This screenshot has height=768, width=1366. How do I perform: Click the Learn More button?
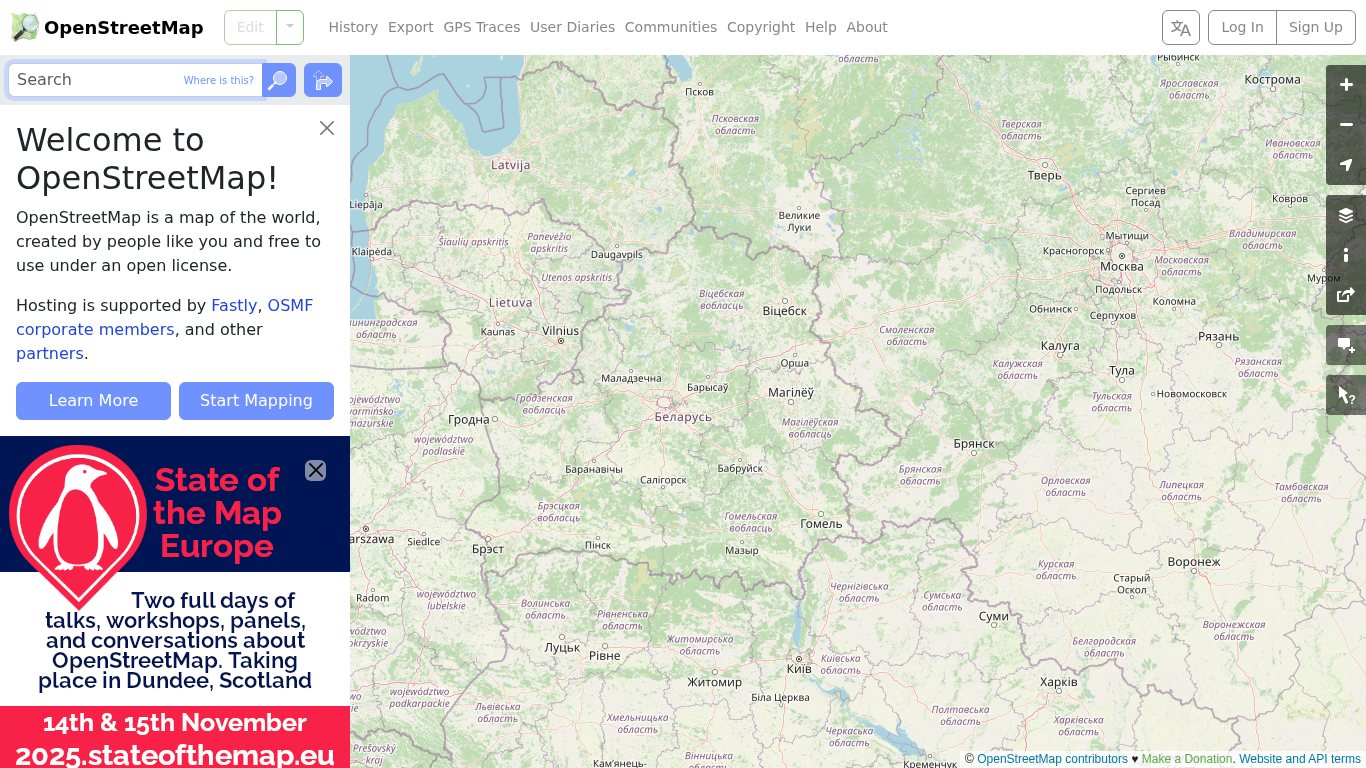(x=93, y=401)
